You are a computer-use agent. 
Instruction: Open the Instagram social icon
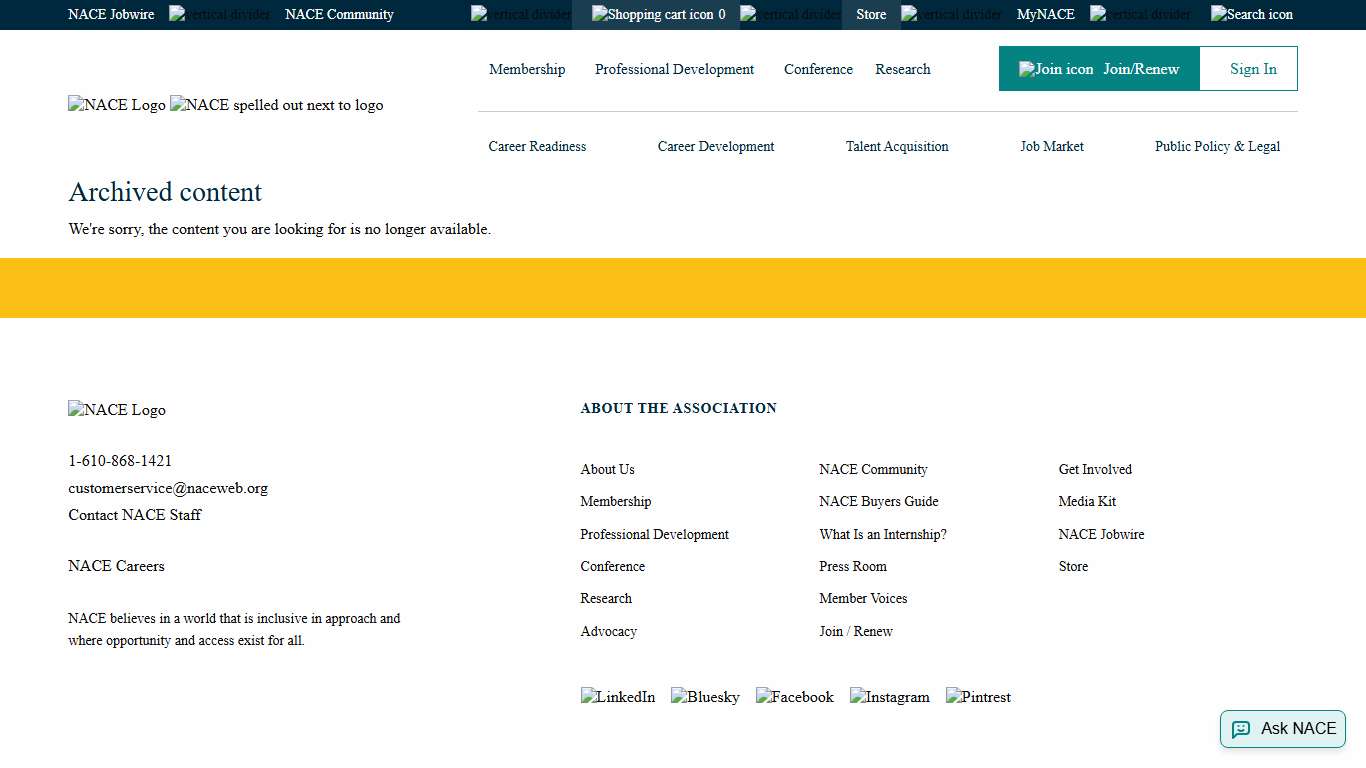[x=889, y=697]
